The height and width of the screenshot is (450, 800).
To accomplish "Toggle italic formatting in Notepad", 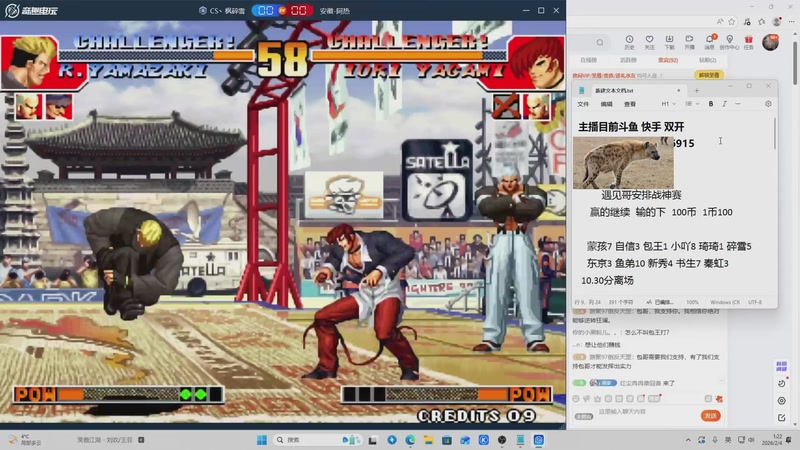I will coord(724,104).
